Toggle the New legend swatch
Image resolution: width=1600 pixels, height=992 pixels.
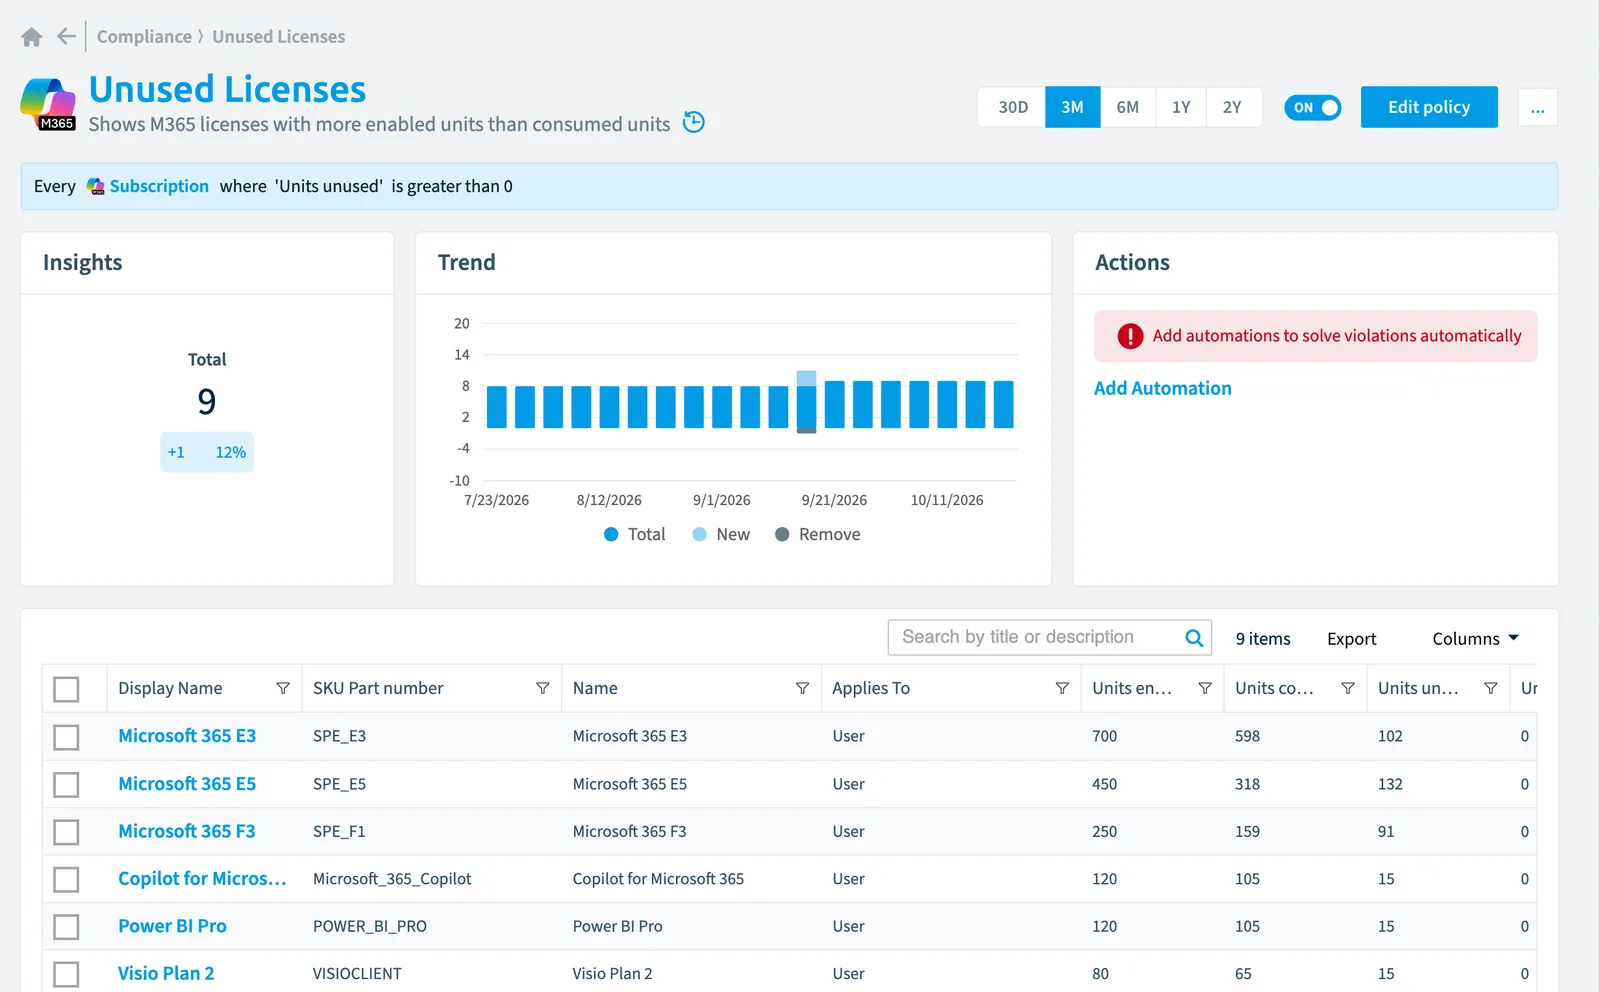(700, 535)
